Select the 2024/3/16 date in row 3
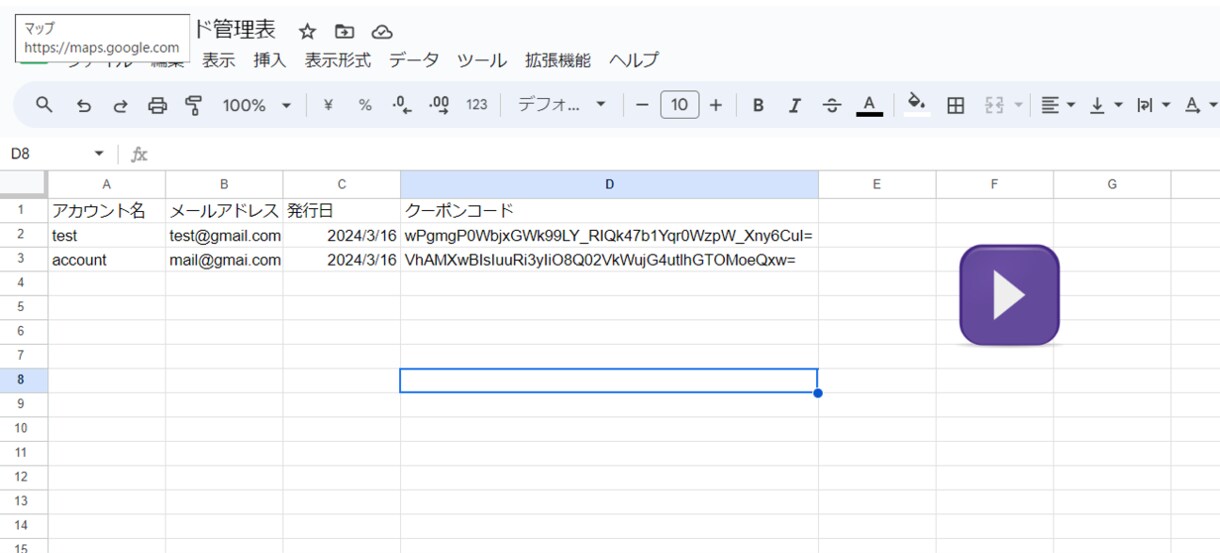Screen dimensions: 1220x553 [342, 260]
